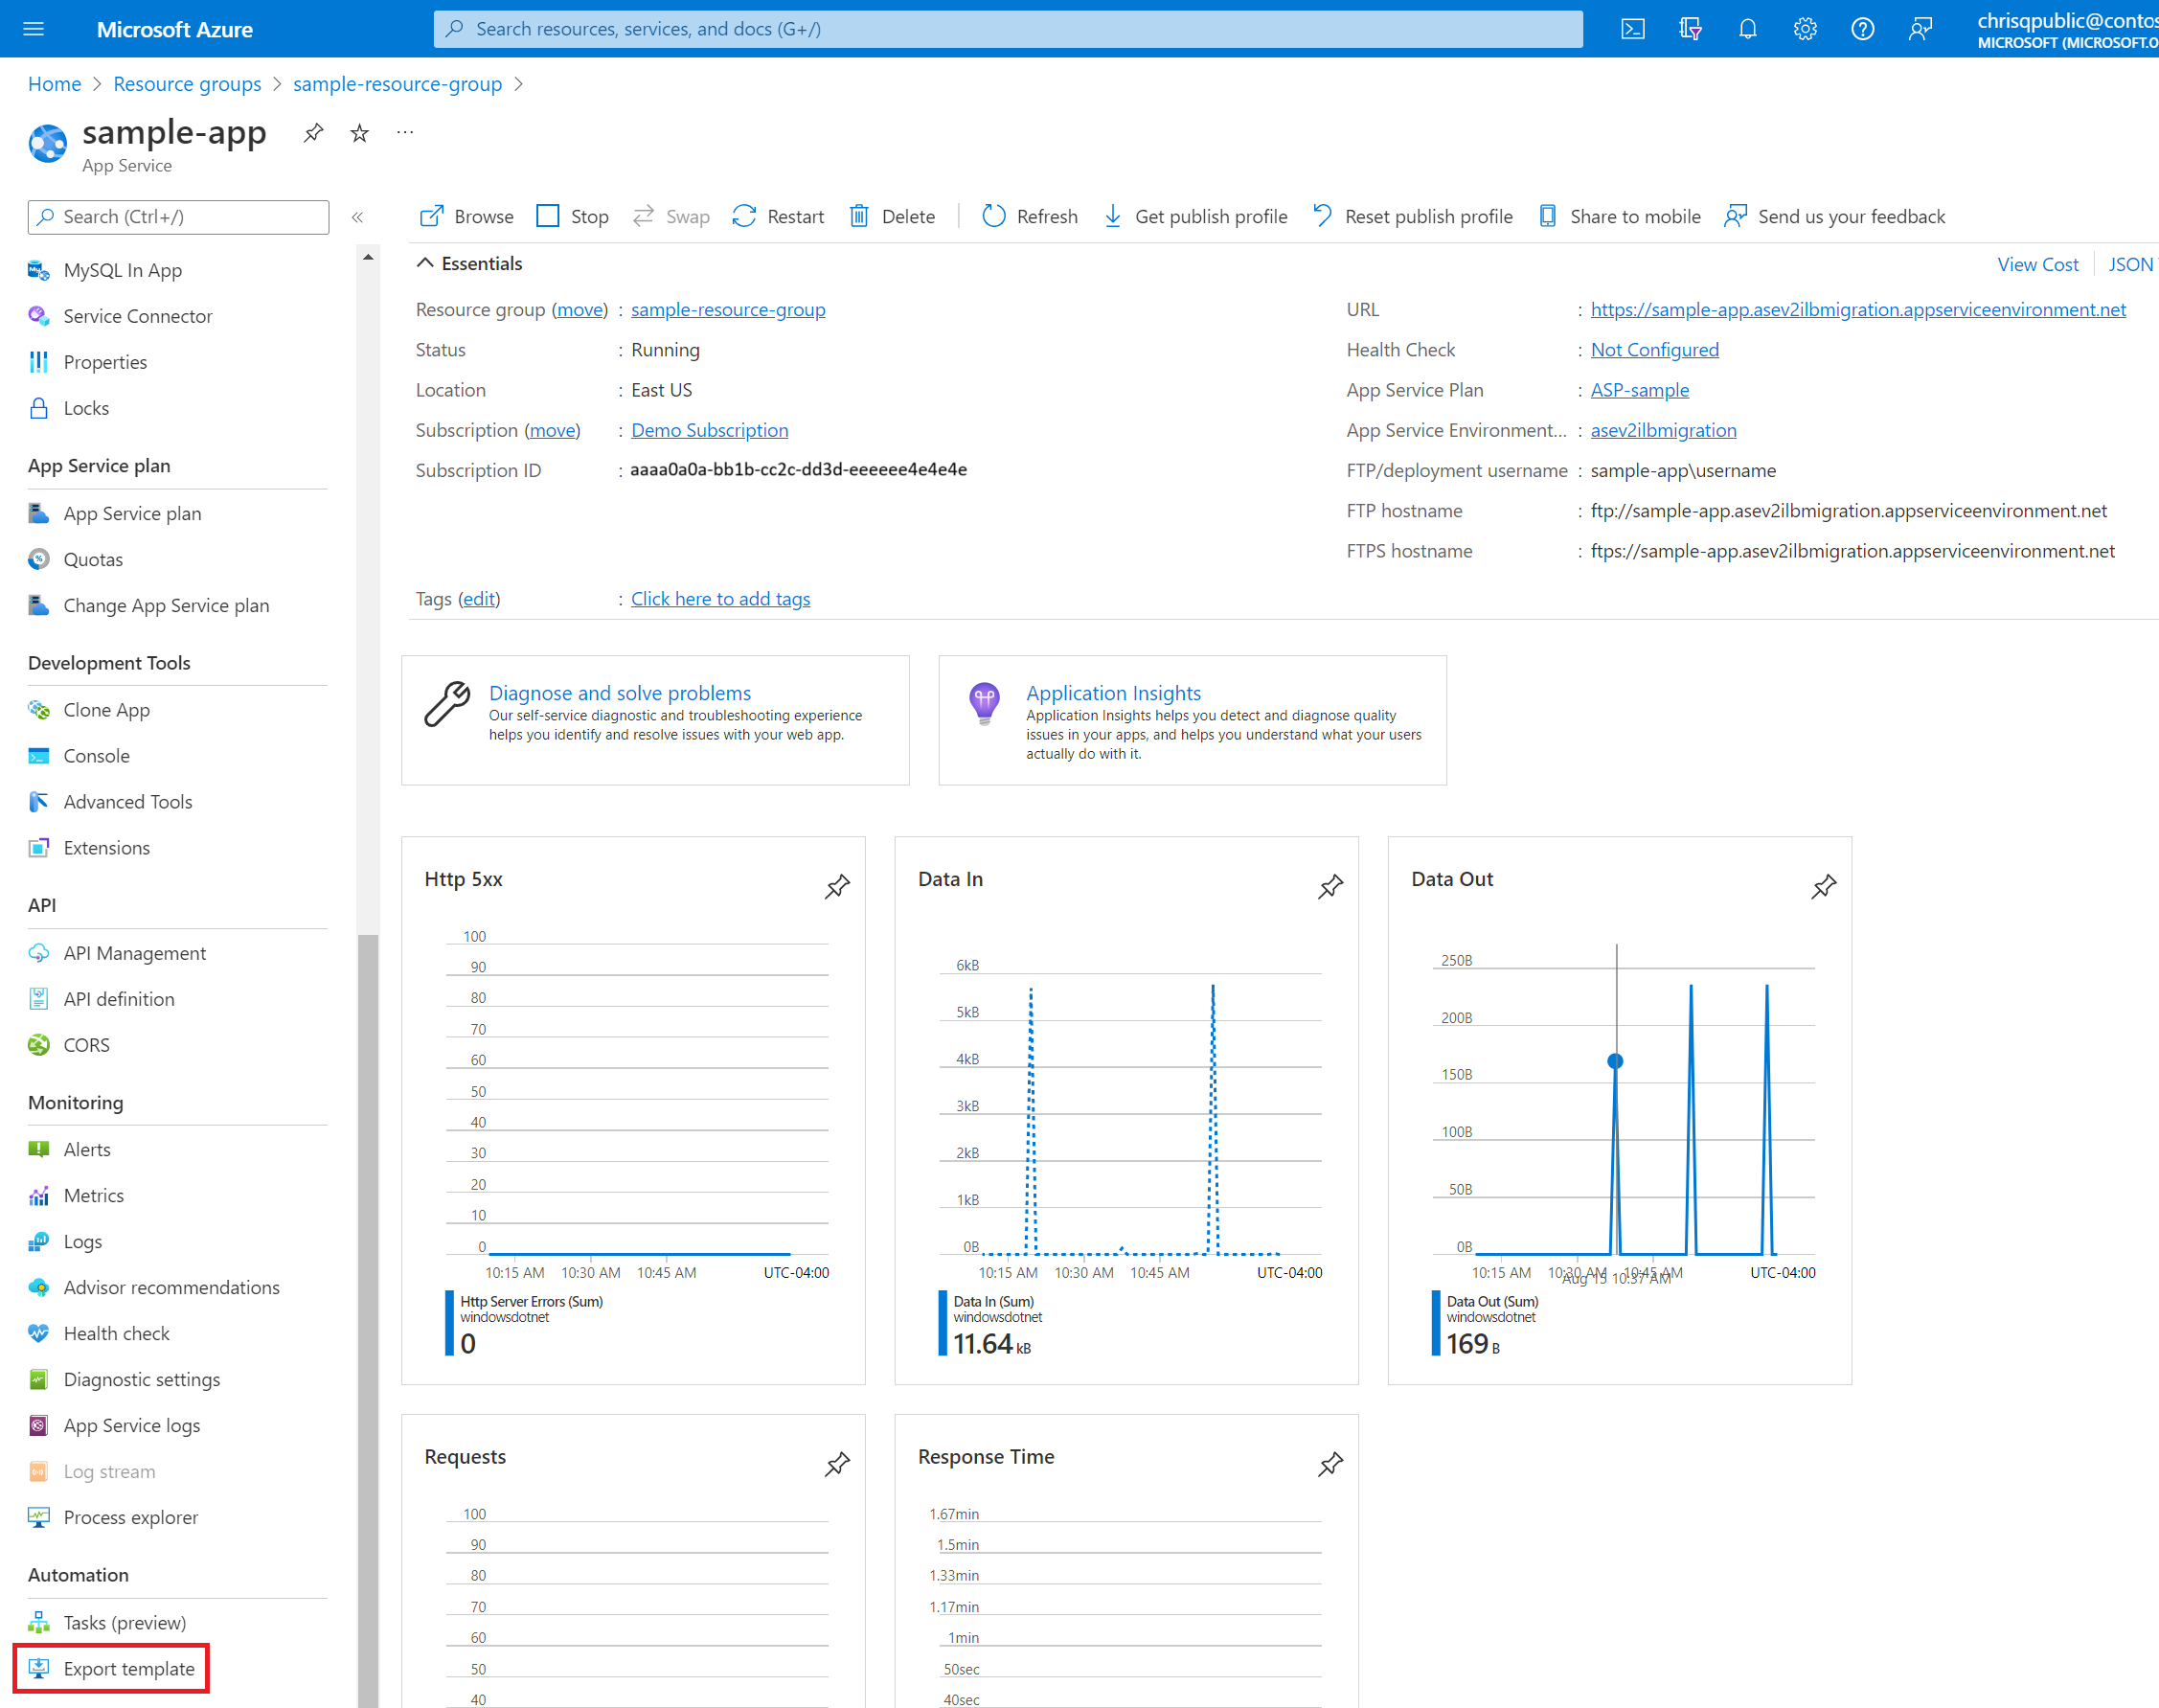
Task: Click the sample-resource-group resource link
Action: pyautogui.click(x=727, y=310)
